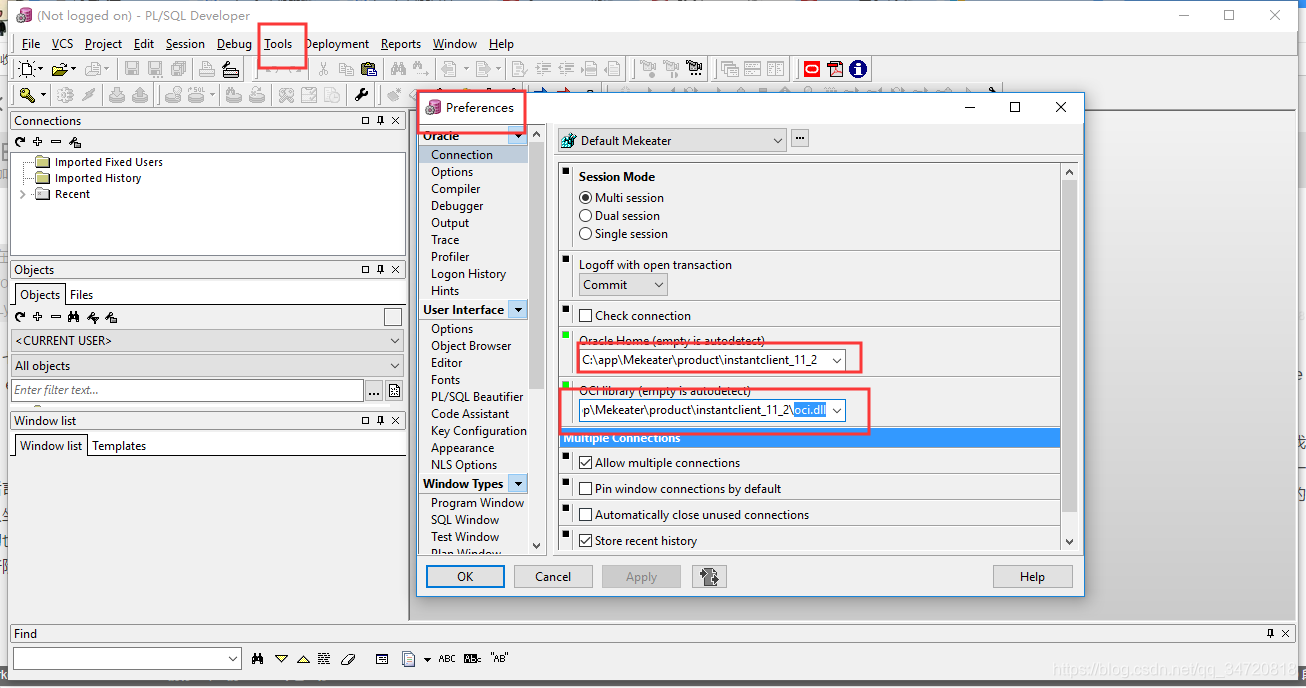The height and width of the screenshot is (688, 1306).
Task: Open the Tools menu
Action: click(x=278, y=44)
